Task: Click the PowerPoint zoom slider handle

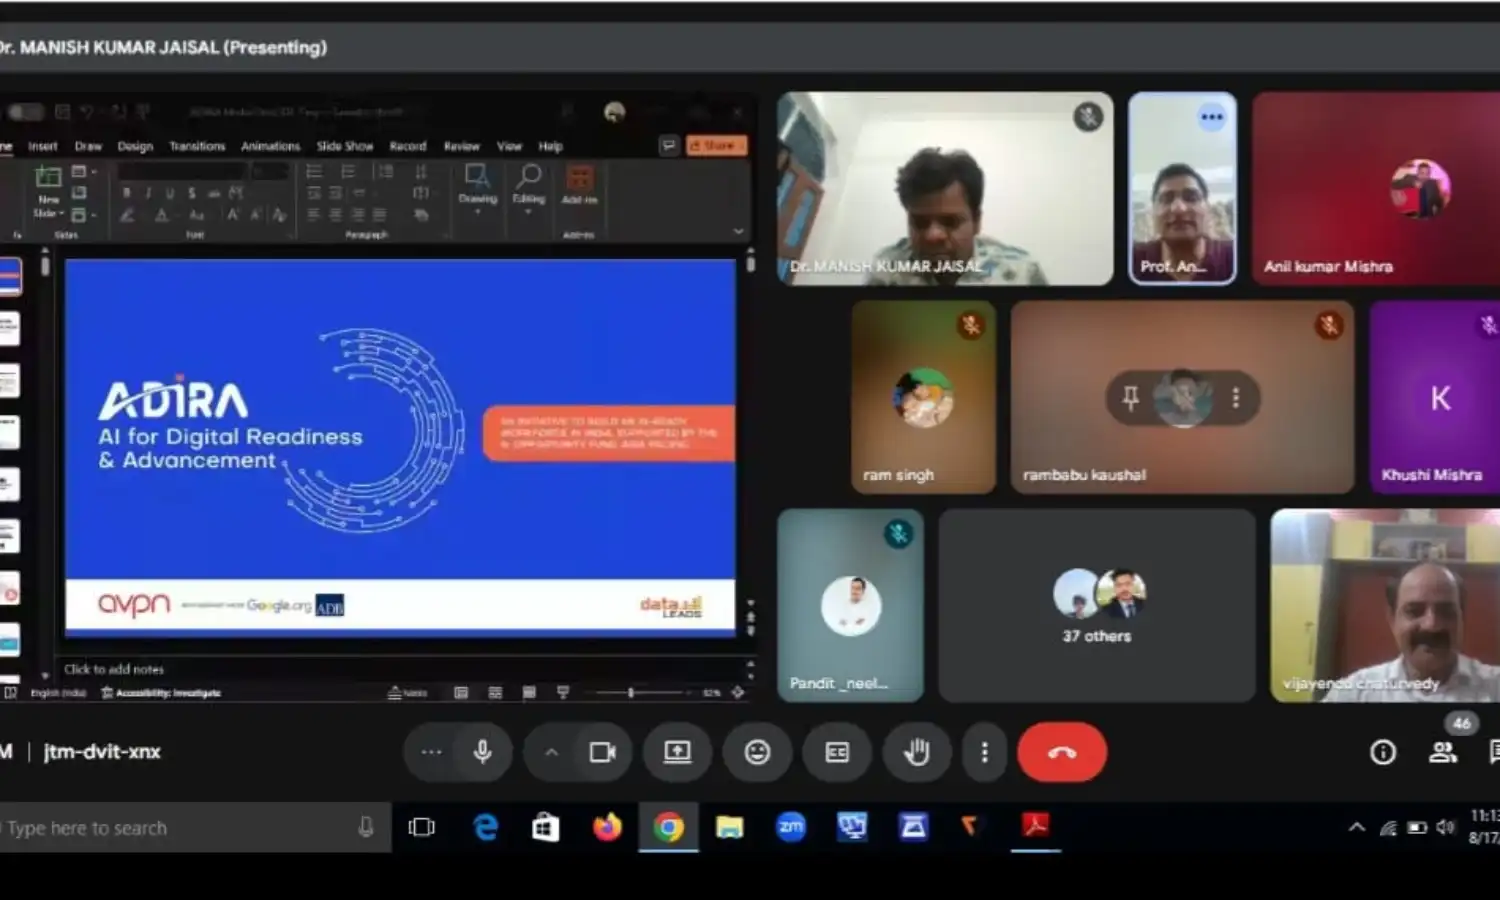Action: (x=631, y=692)
